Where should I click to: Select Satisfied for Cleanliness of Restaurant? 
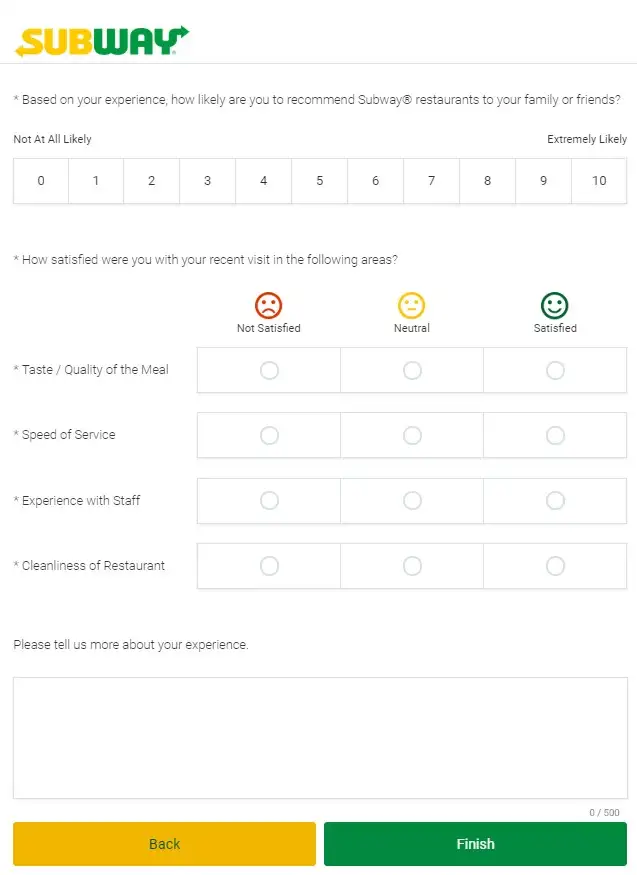point(555,565)
